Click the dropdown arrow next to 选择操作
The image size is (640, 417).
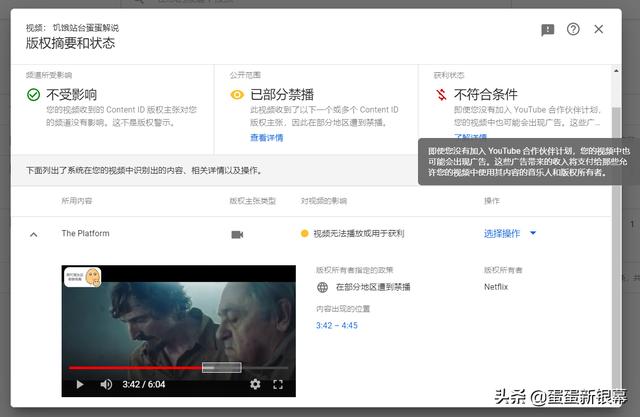tap(533, 233)
